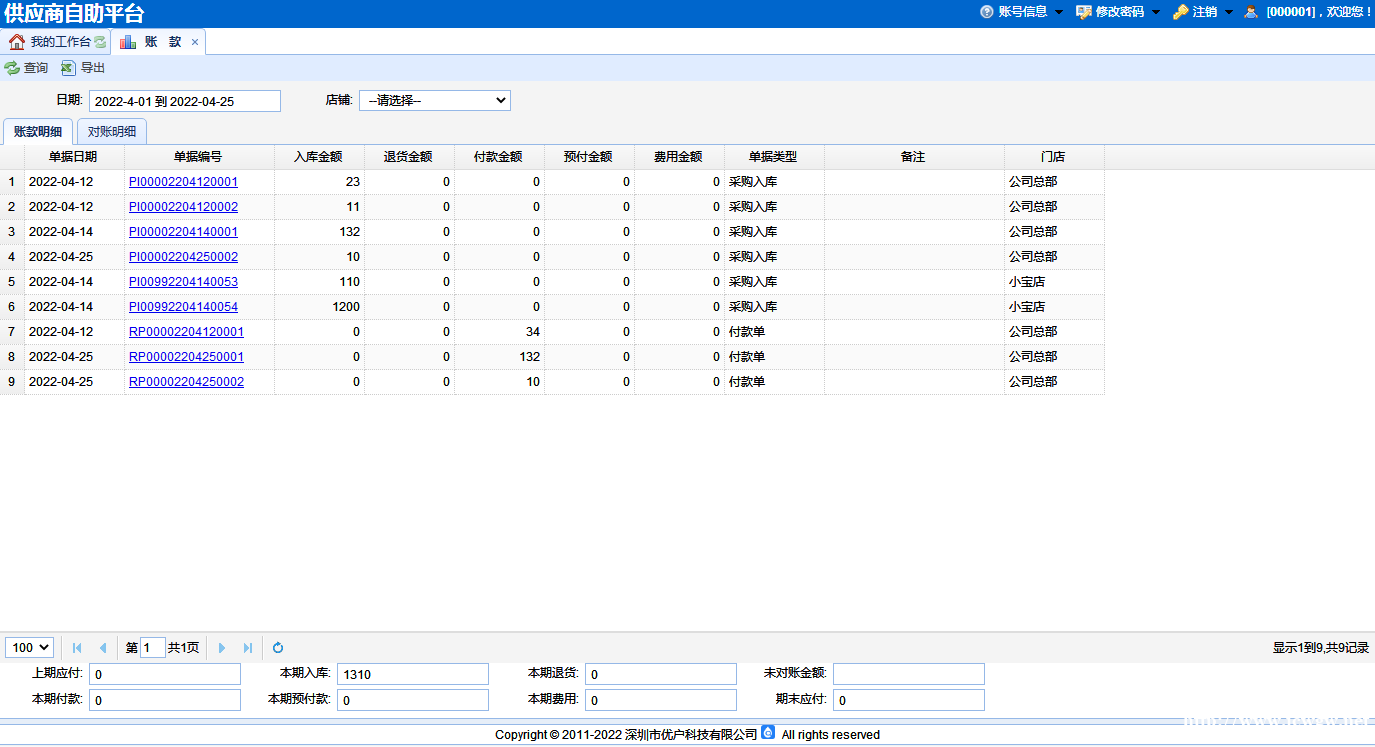Switch to the 对账明细 tab
Image resolution: width=1375 pixels, height=747 pixels.
point(112,132)
